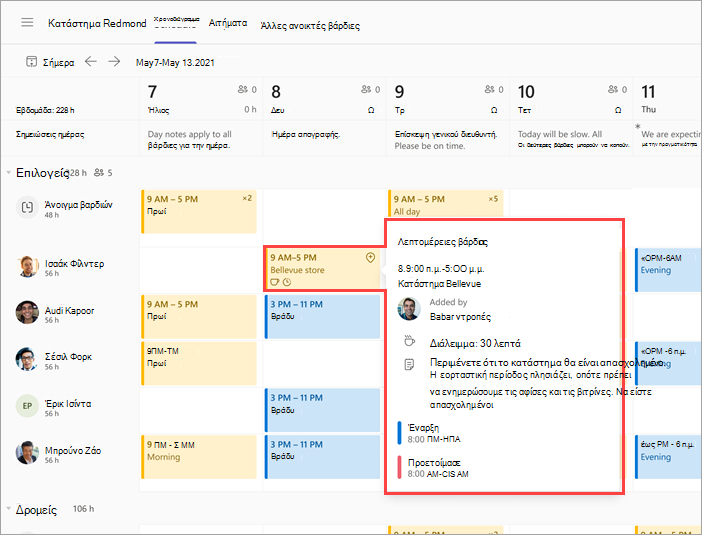The image size is (702, 535).
Task: Click location pin icon on Bellevue shift
Action: click(370, 257)
